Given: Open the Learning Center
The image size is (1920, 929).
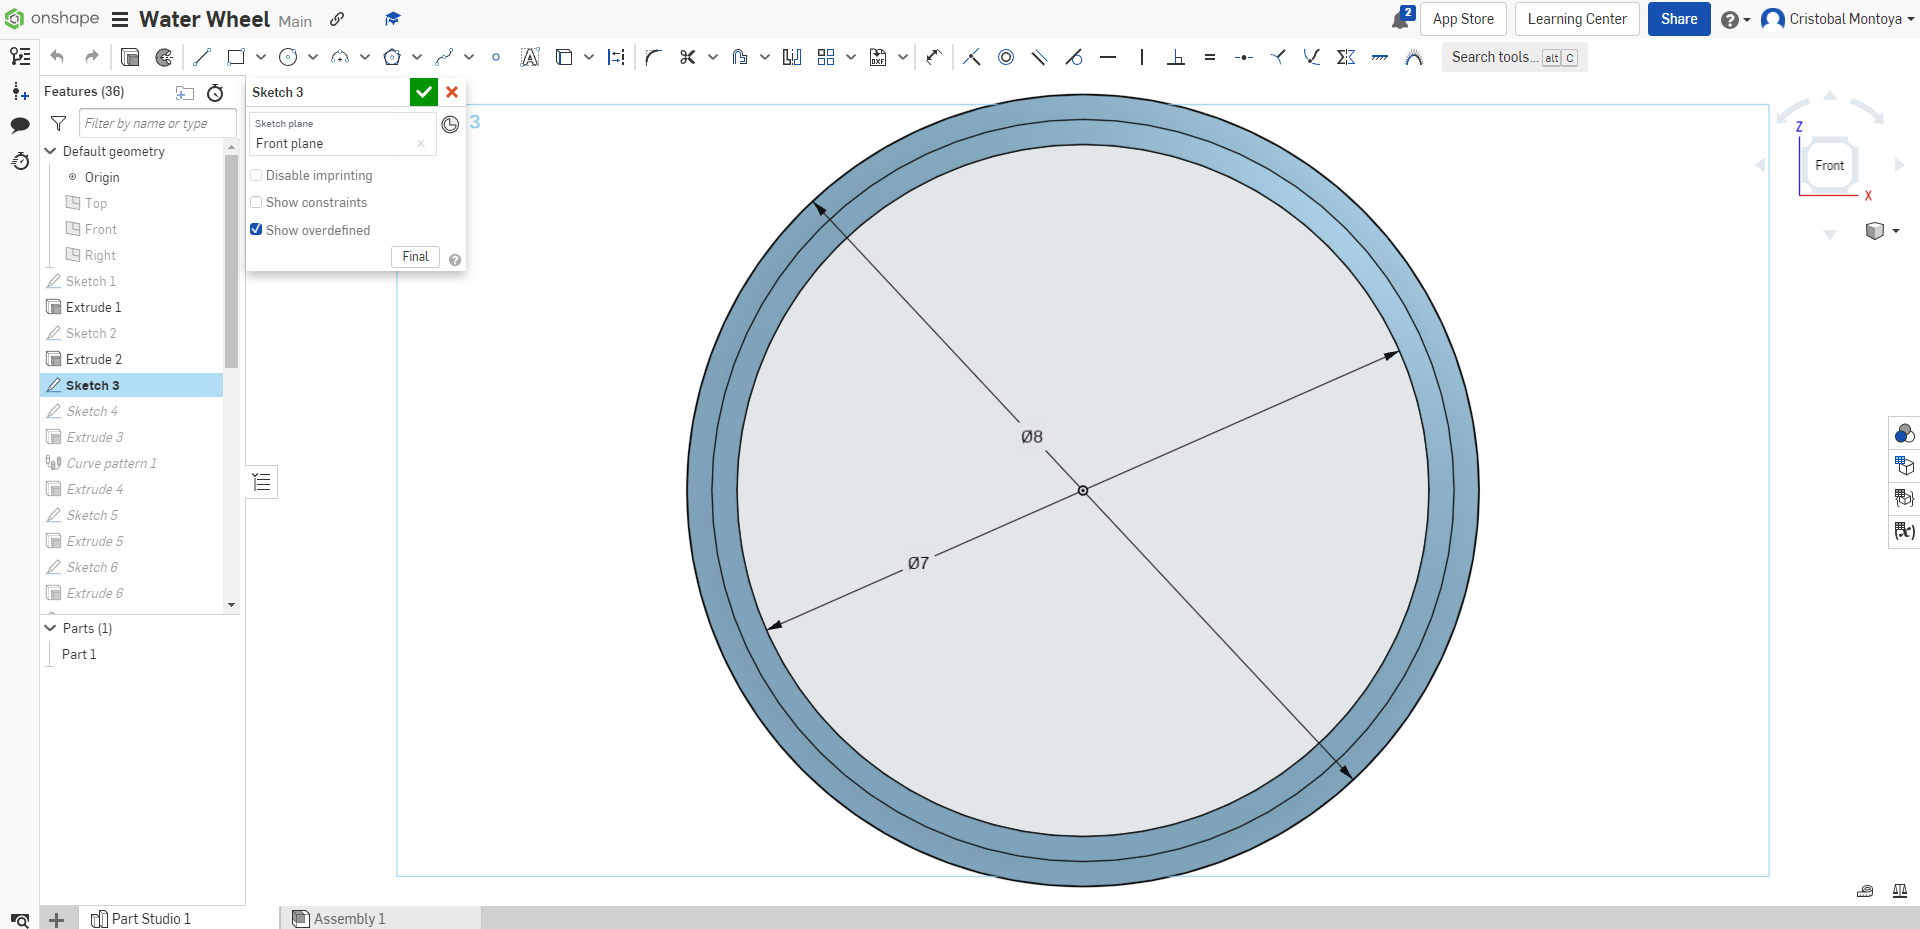Looking at the screenshot, I should 1576,19.
